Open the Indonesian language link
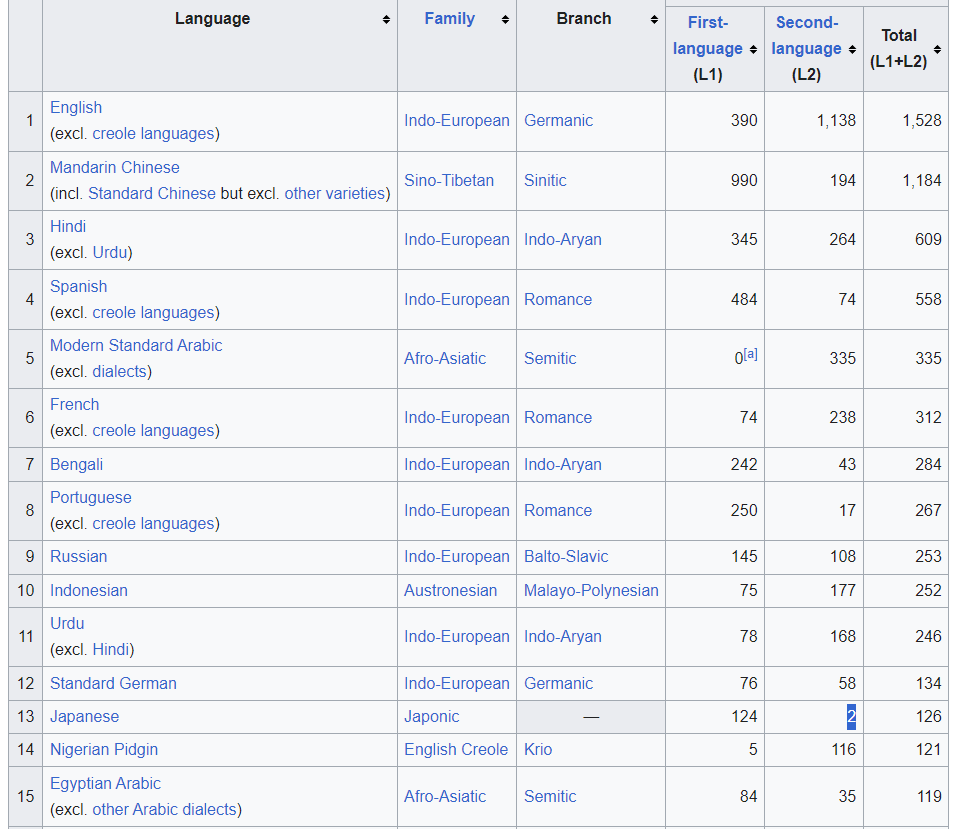The width and height of the screenshot is (960, 829). pos(89,591)
